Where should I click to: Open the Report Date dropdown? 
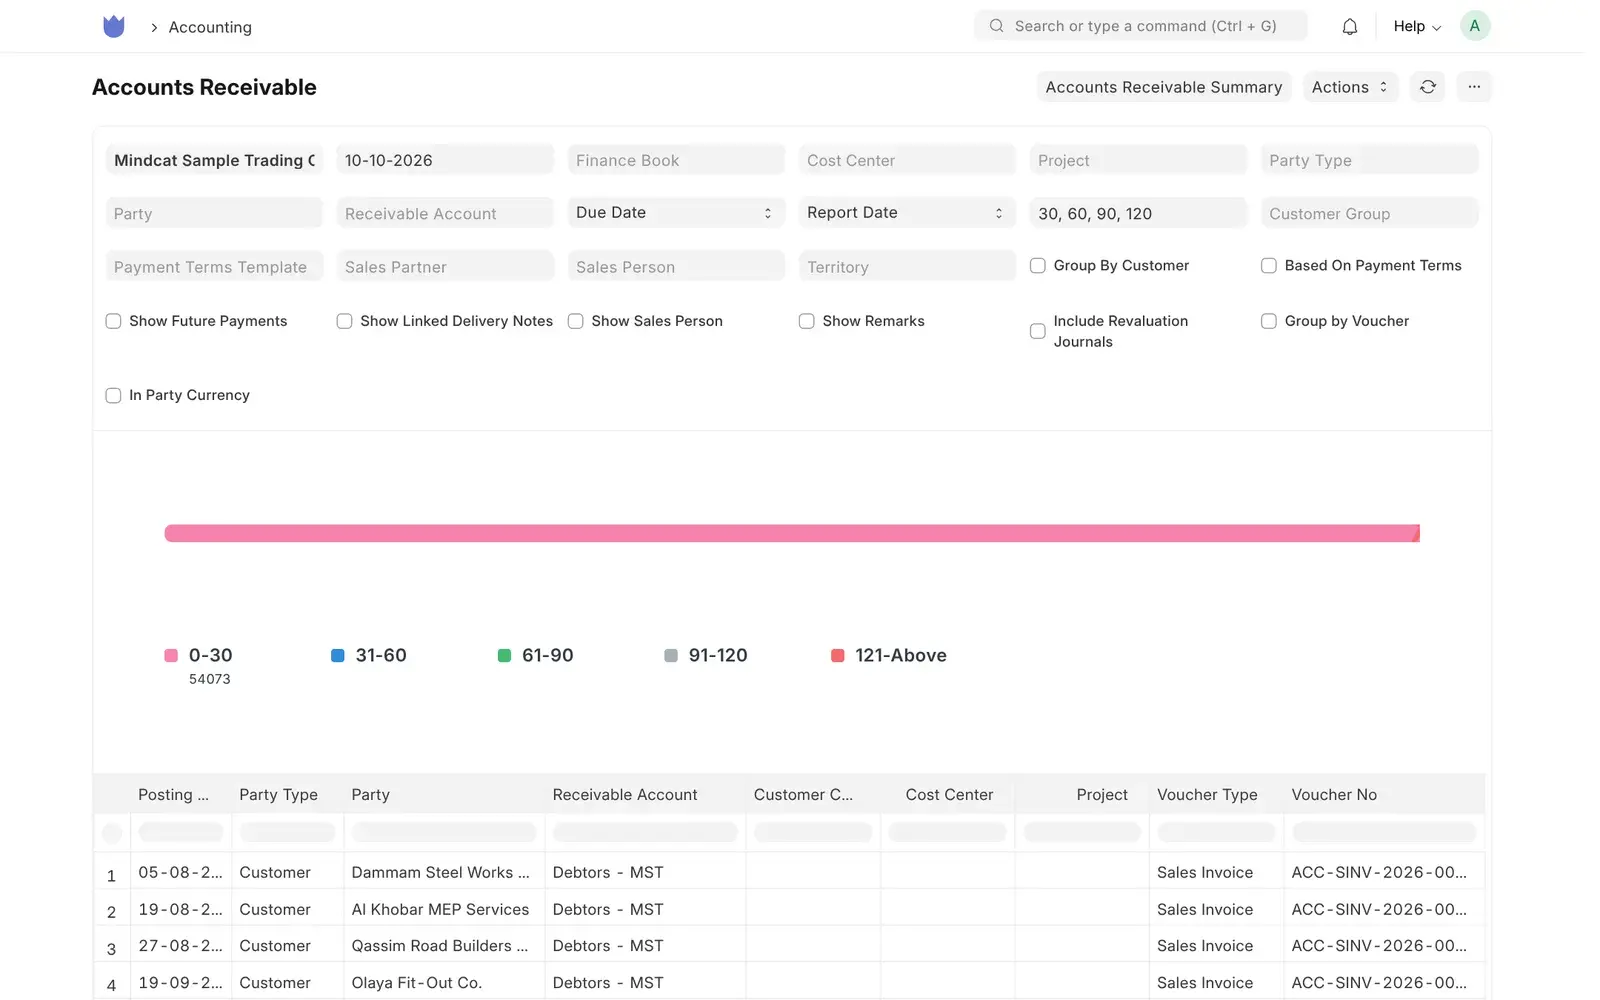(907, 213)
